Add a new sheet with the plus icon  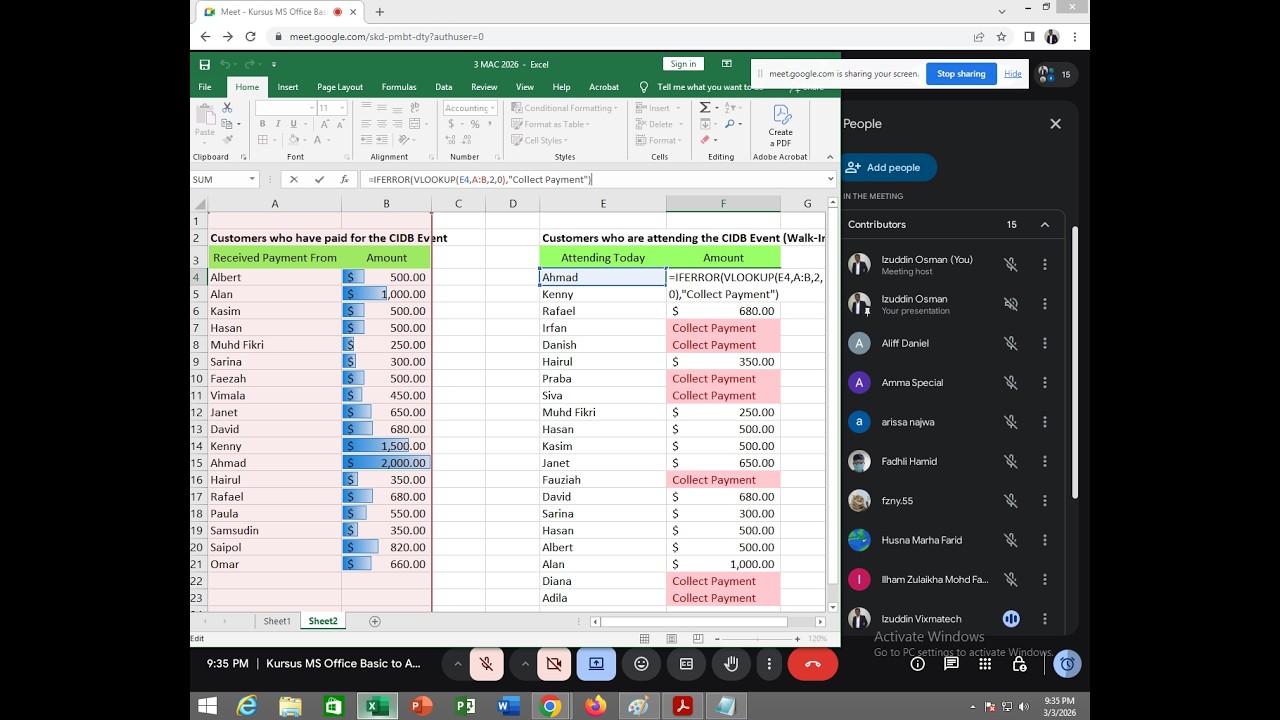click(x=375, y=621)
